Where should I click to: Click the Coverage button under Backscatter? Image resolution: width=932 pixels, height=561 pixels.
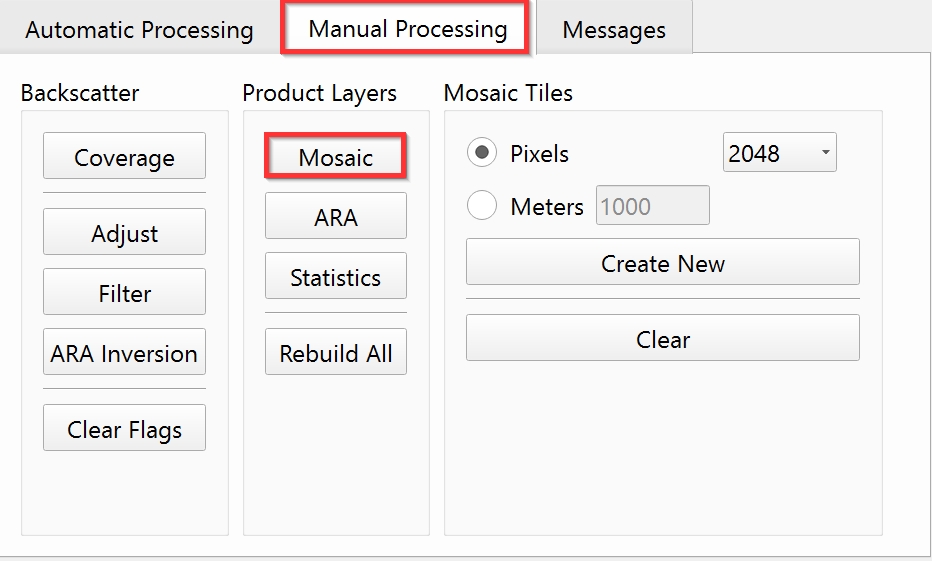pos(124,157)
